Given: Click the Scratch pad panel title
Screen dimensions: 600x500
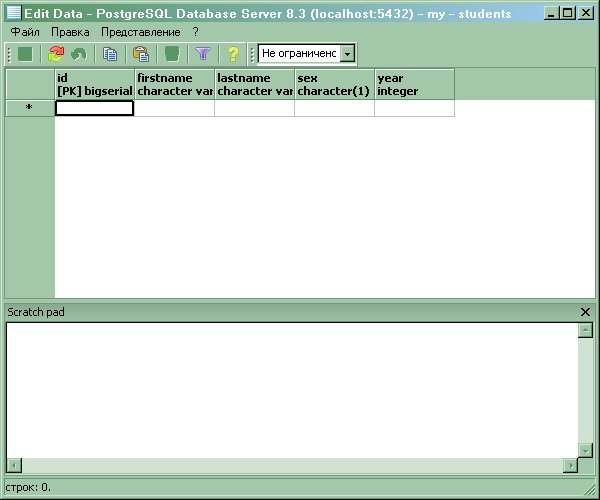Looking at the screenshot, I should pyautogui.click(x=36, y=312).
